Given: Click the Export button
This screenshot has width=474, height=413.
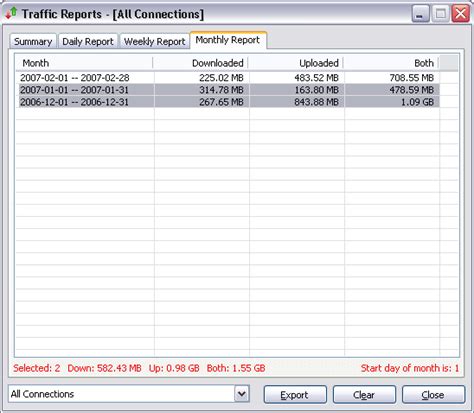Looking at the screenshot, I should (x=295, y=395).
